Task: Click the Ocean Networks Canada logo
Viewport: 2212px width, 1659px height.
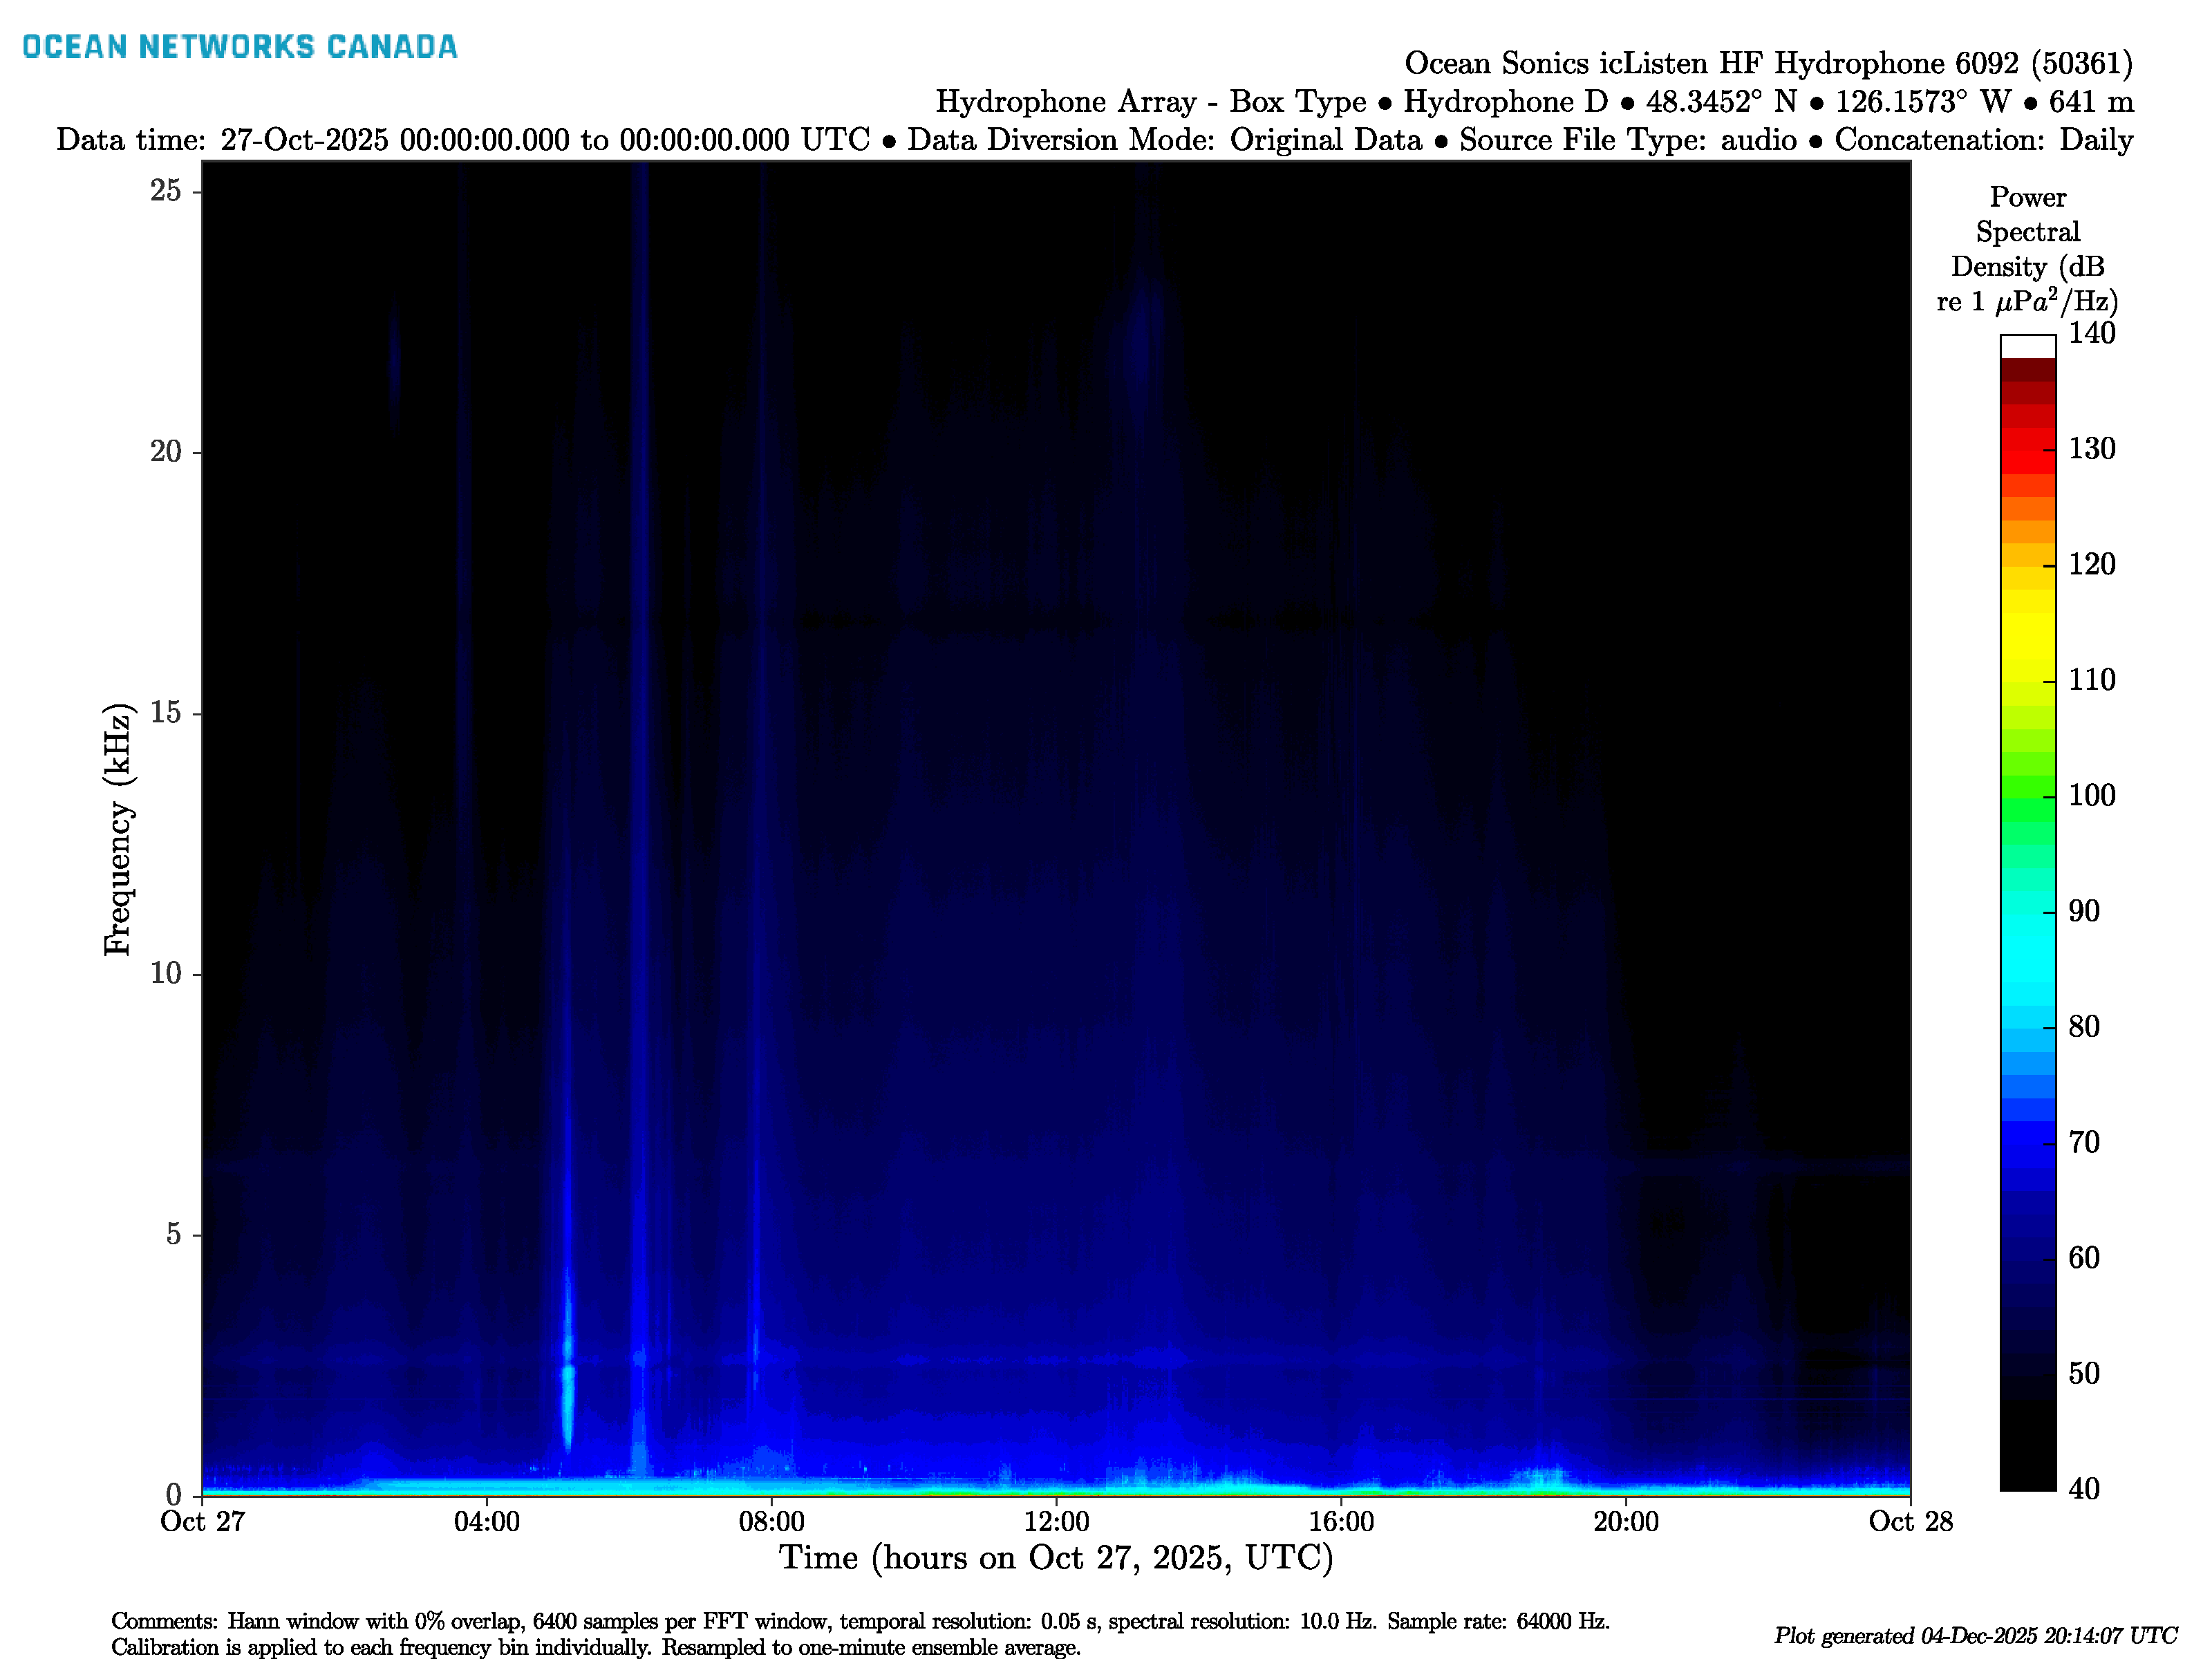Action: (x=239, y=47)
